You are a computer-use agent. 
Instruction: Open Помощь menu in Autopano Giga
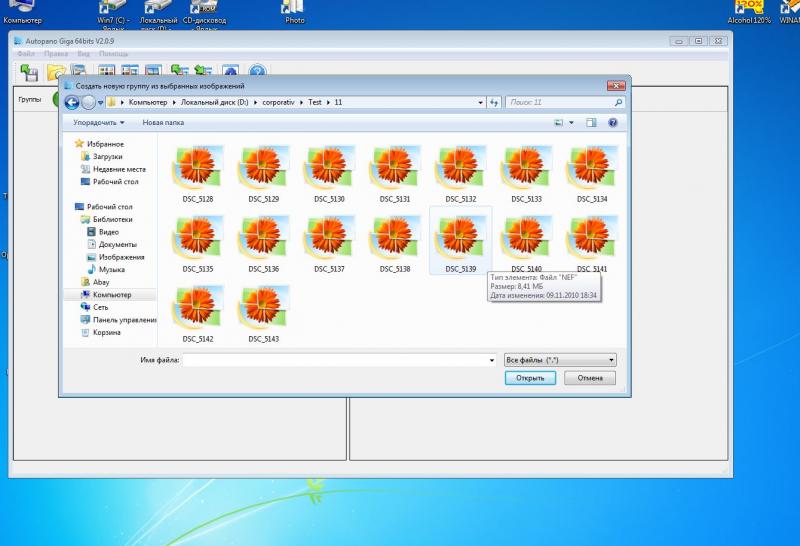(113, 54)
